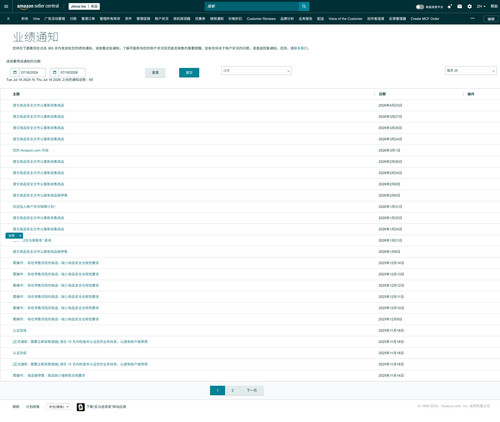Image resolution: width=500 pixels, height=422 pixels.
Task: Click the app download link in footer
Action: click(106, 407)
